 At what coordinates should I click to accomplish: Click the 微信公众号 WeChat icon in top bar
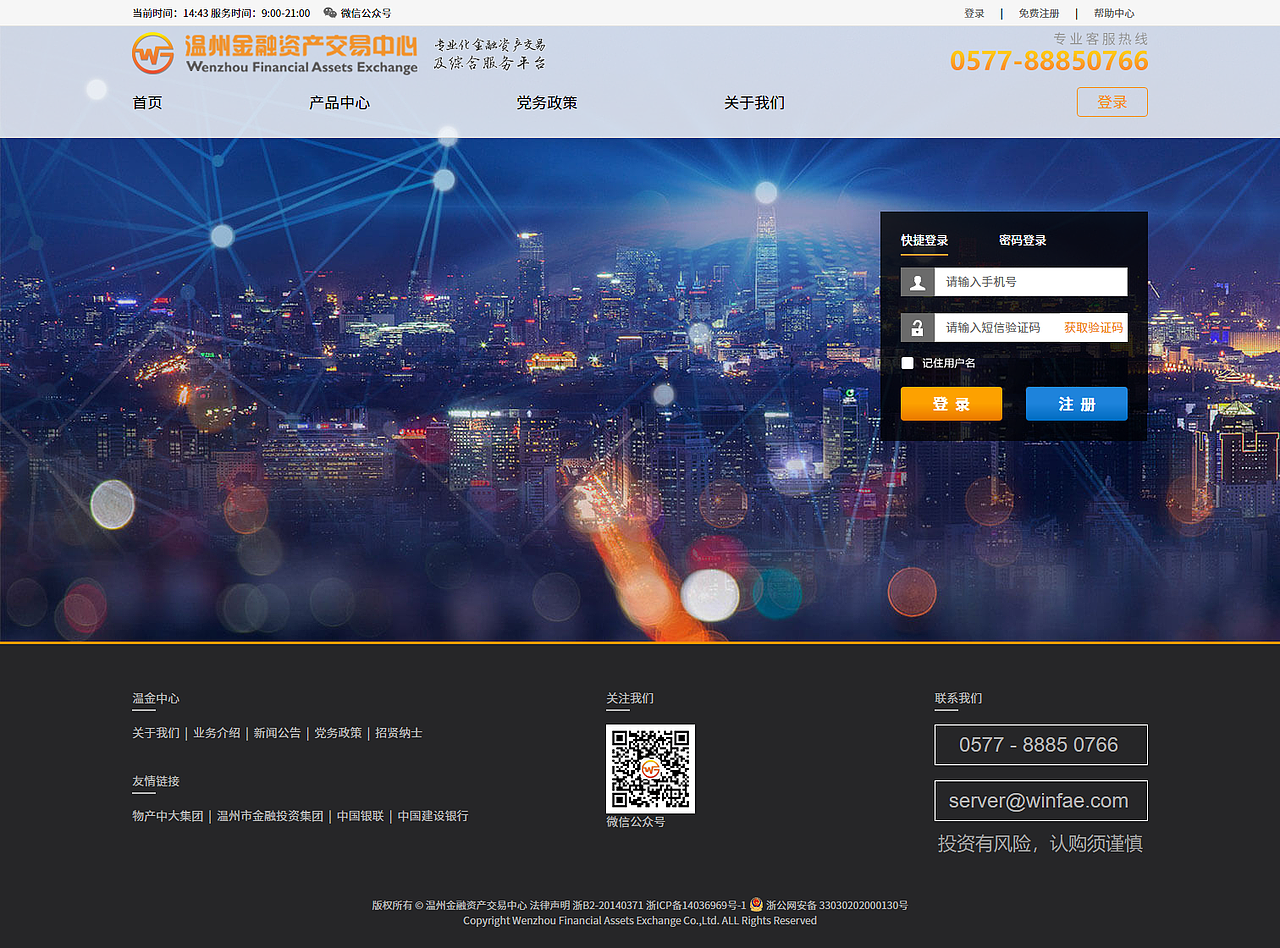point(330,13)
